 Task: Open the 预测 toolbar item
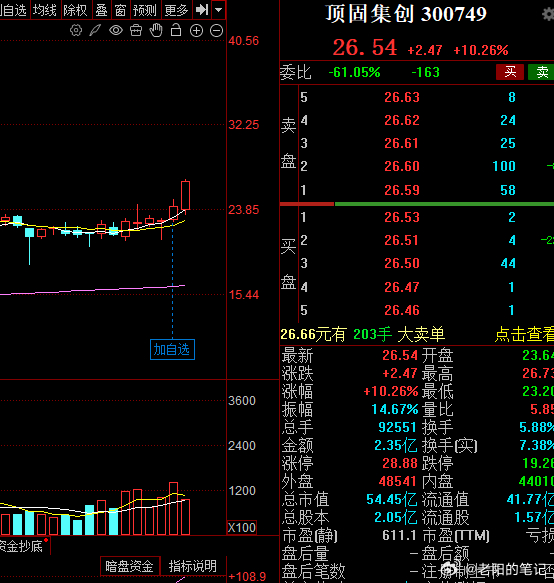coord(145,10)
